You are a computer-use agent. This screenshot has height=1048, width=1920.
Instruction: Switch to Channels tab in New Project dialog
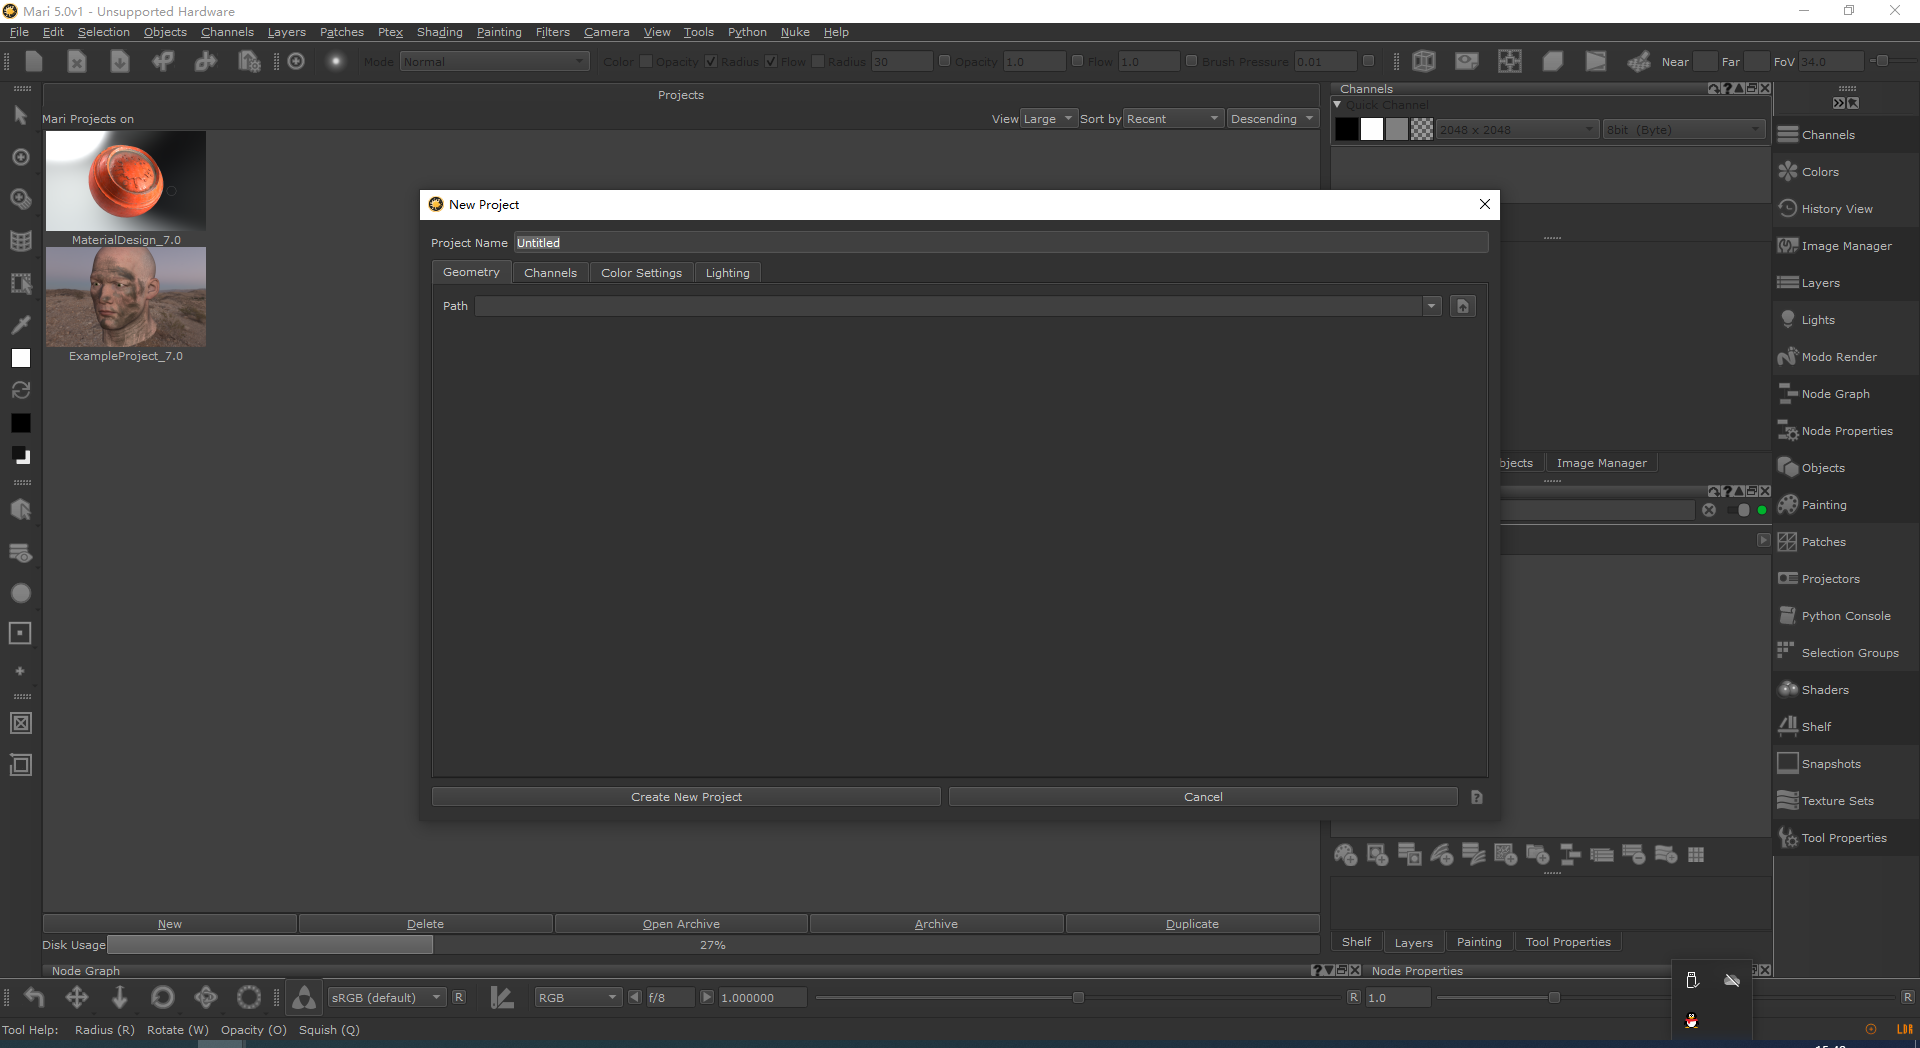point(550,273)
